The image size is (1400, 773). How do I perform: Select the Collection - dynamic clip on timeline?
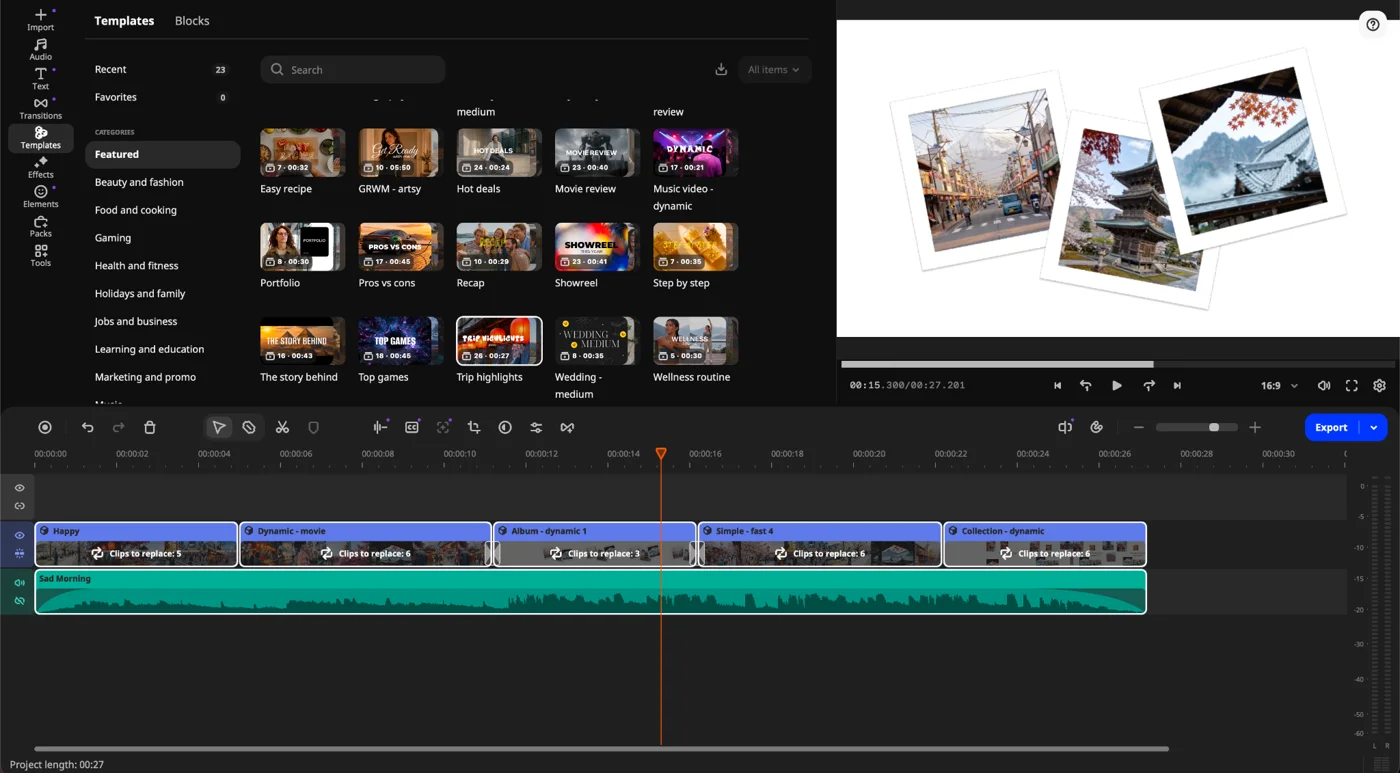(x=1045, y=544)
